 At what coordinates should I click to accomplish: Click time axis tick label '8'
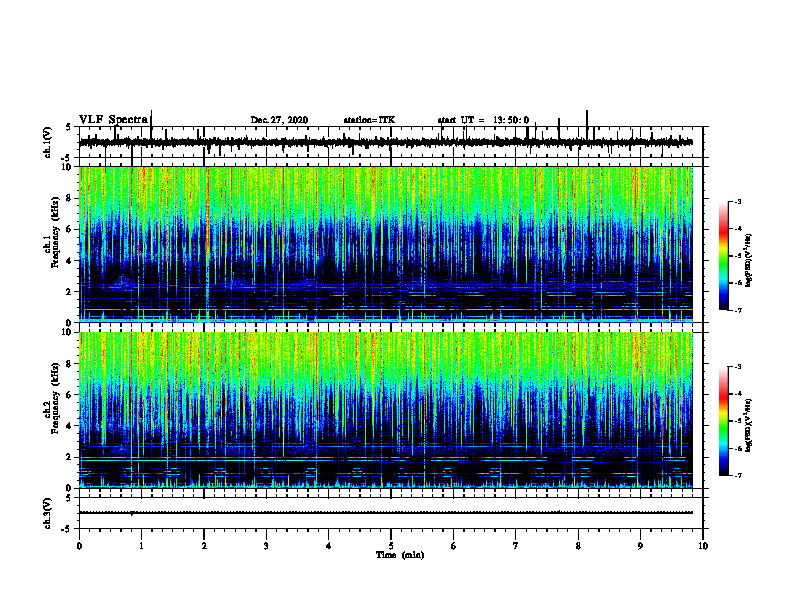[x=578, y=546]
